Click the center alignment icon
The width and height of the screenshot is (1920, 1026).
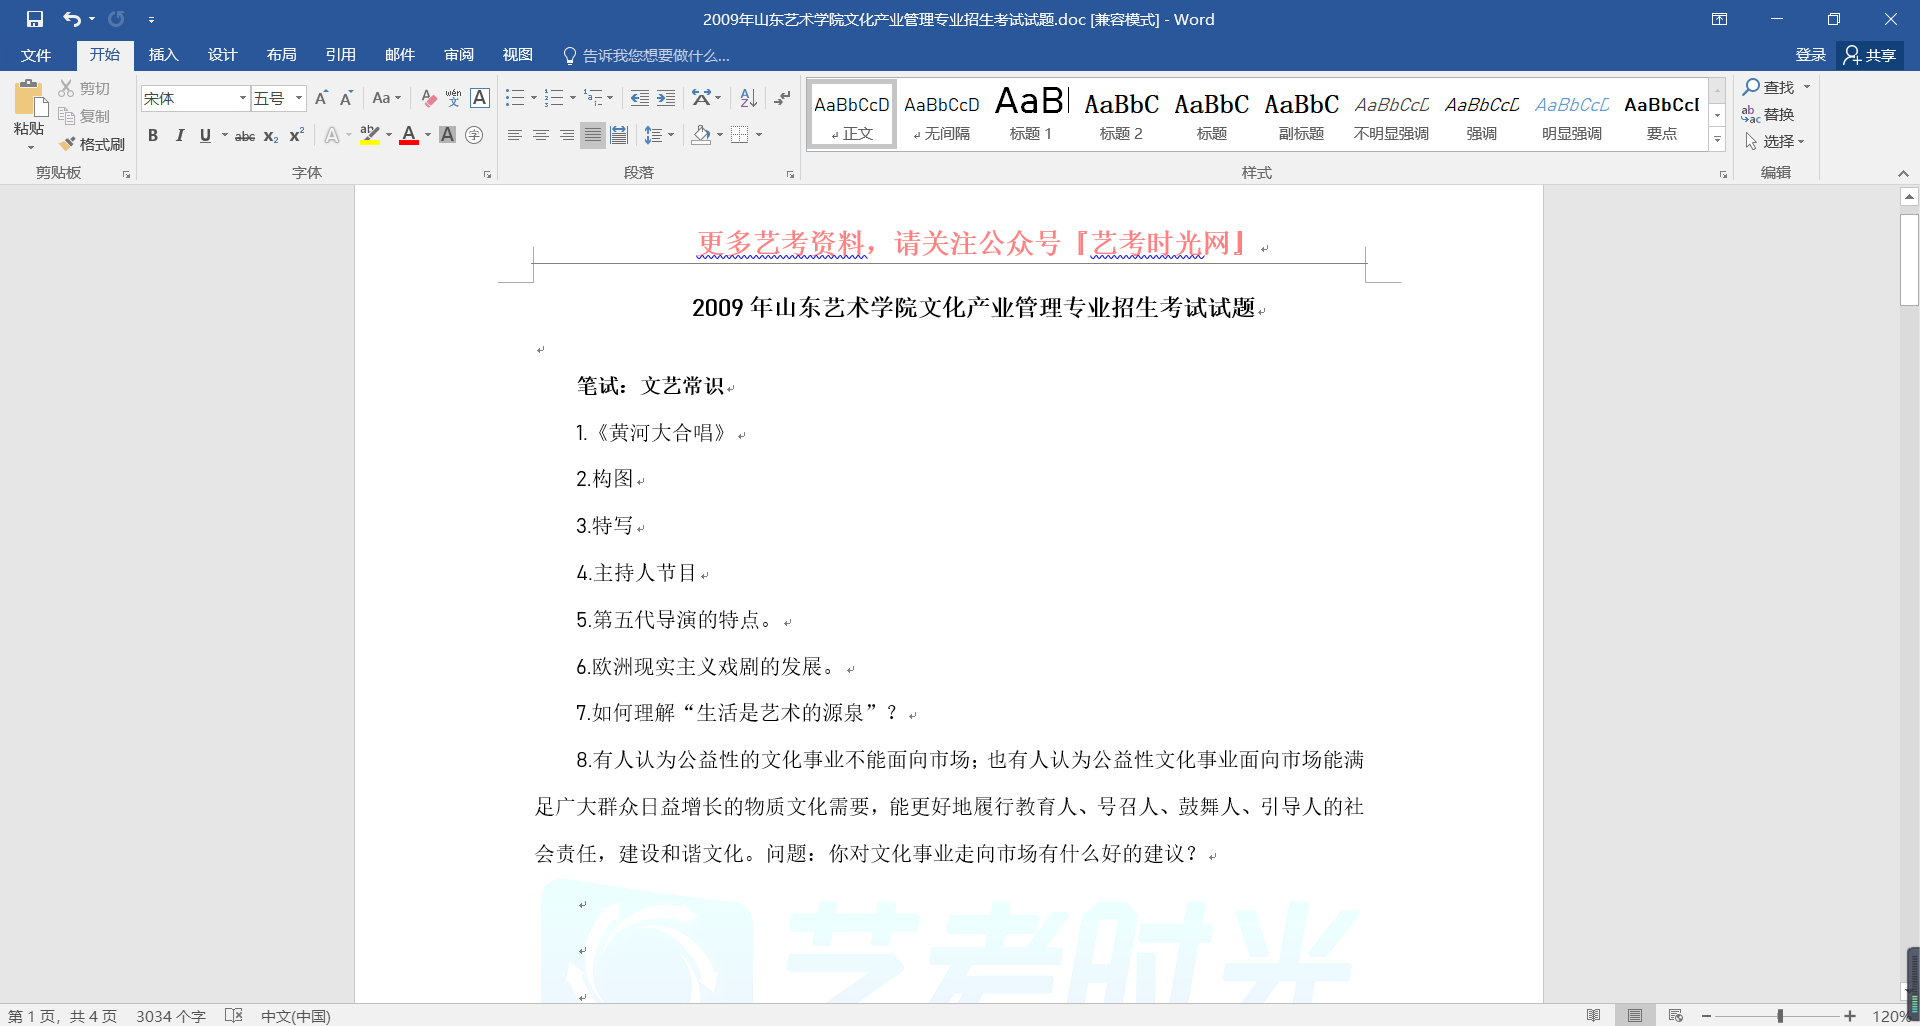540,135
